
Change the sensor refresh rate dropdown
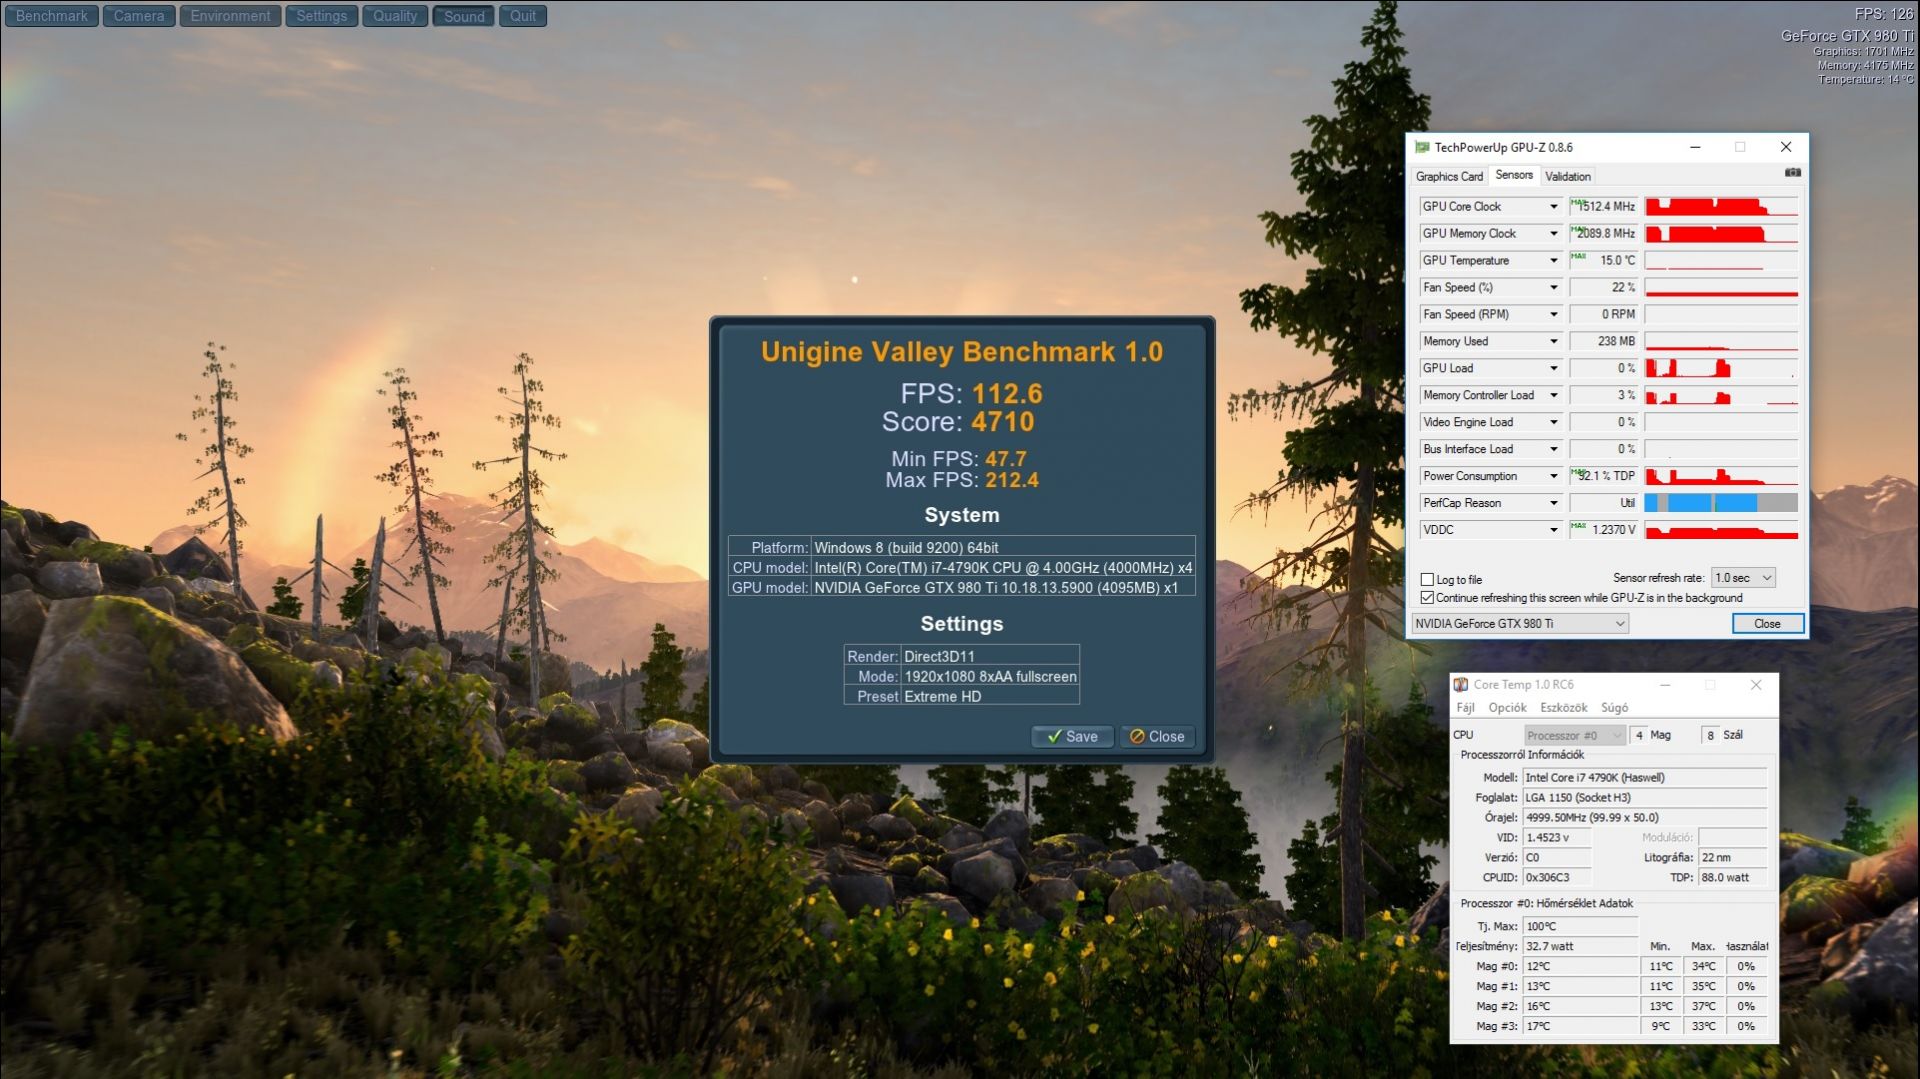tap(1743, 578)
